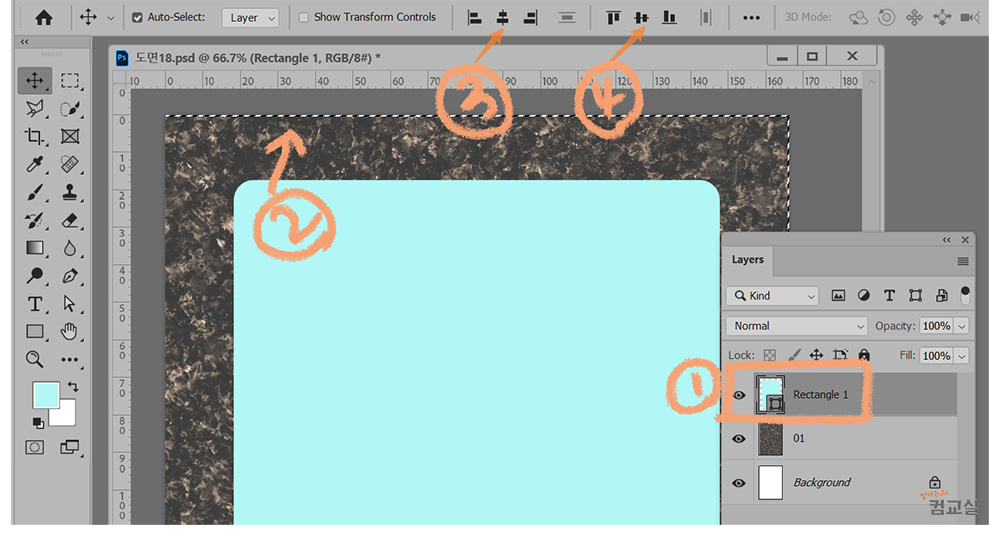
Task: Click the foreground color swatch
Action: pyautogui.click(x=46, y=395)
